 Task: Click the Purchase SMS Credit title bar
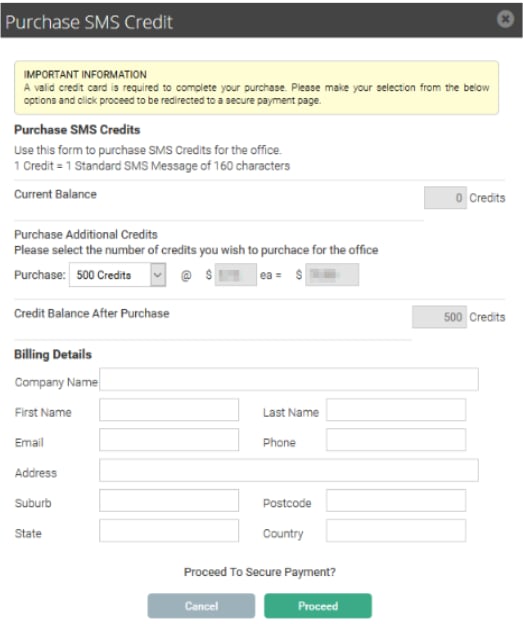[262, 21]
